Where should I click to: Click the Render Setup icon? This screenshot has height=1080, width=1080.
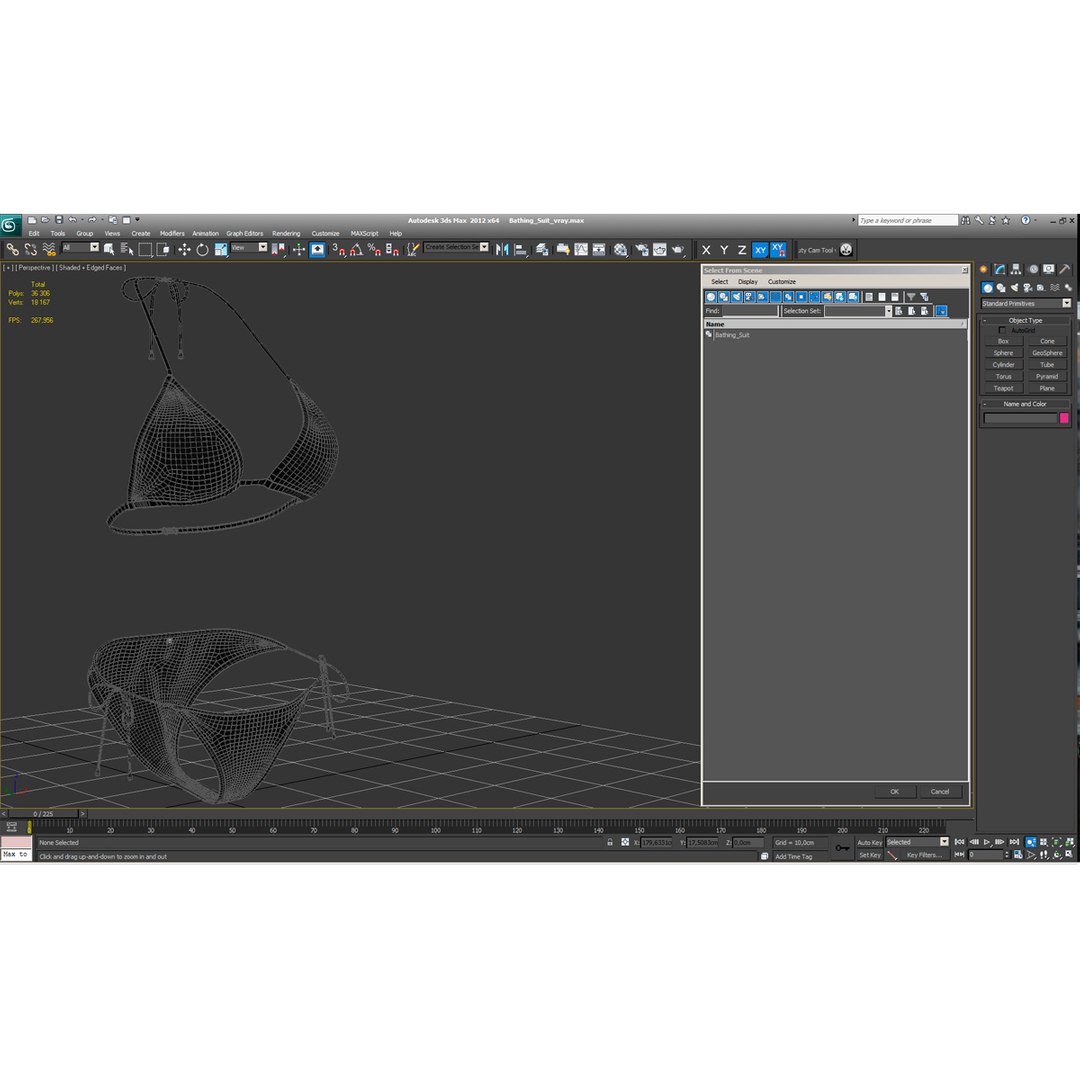(x=641, y=249)
